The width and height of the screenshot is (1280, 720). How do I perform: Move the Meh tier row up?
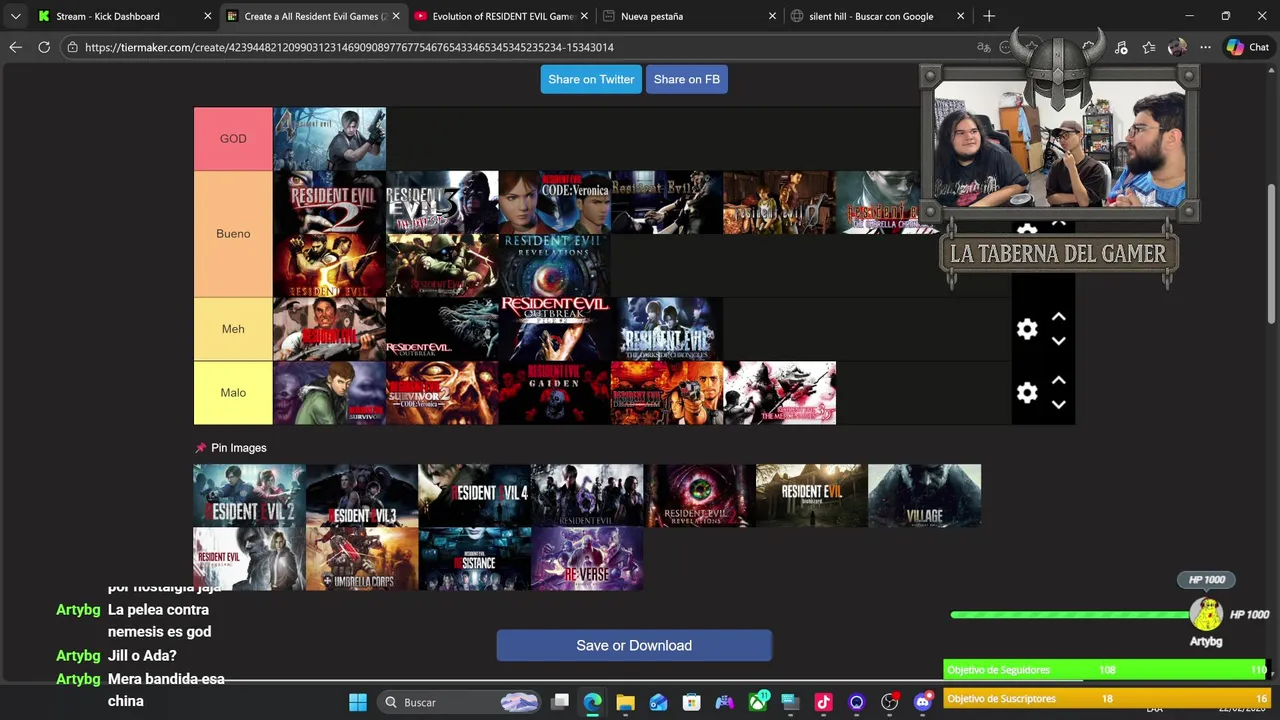coord(1058,317)
